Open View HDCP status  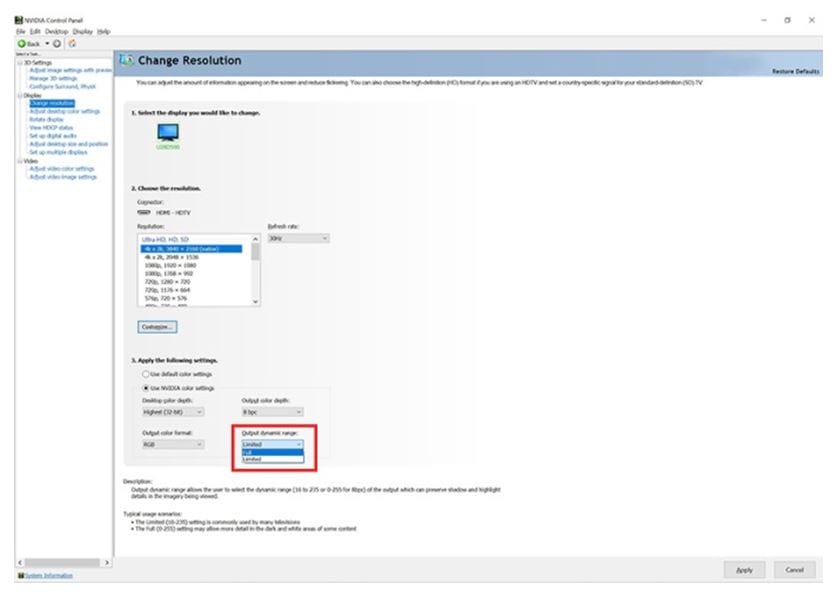(x=51, y=128)
